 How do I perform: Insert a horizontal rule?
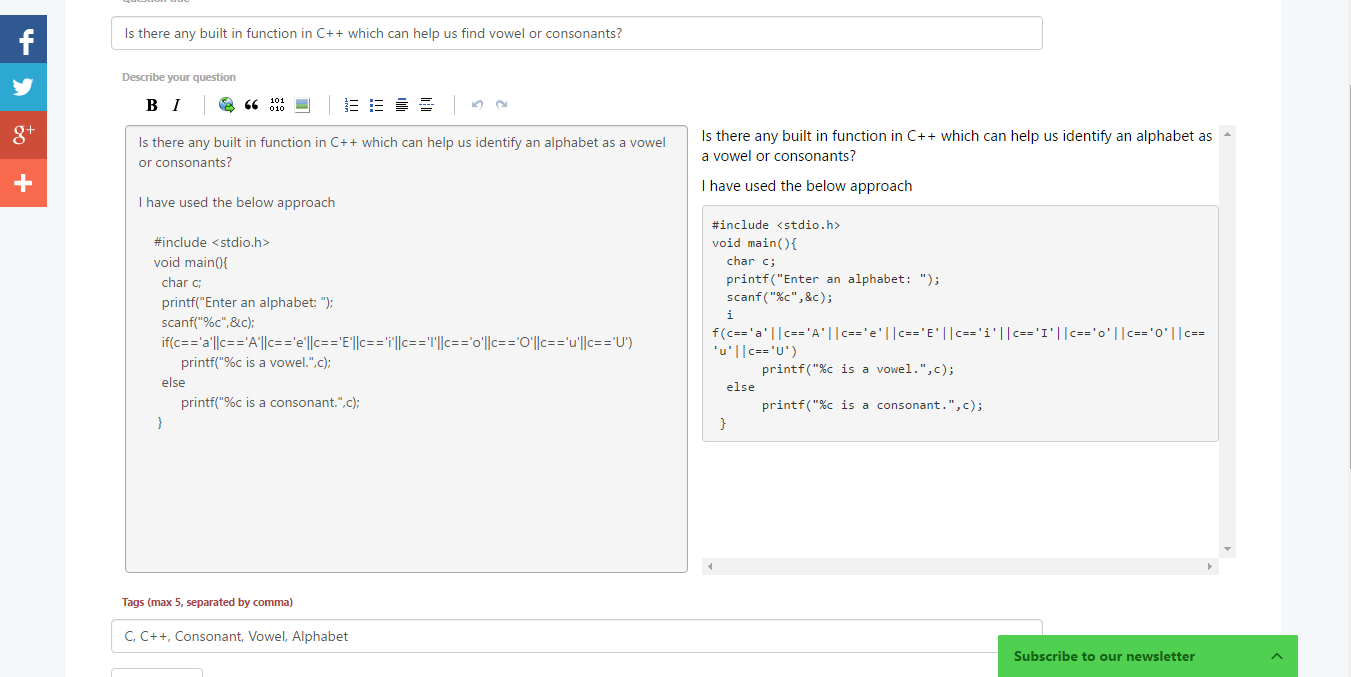click(x=427, y=105)
